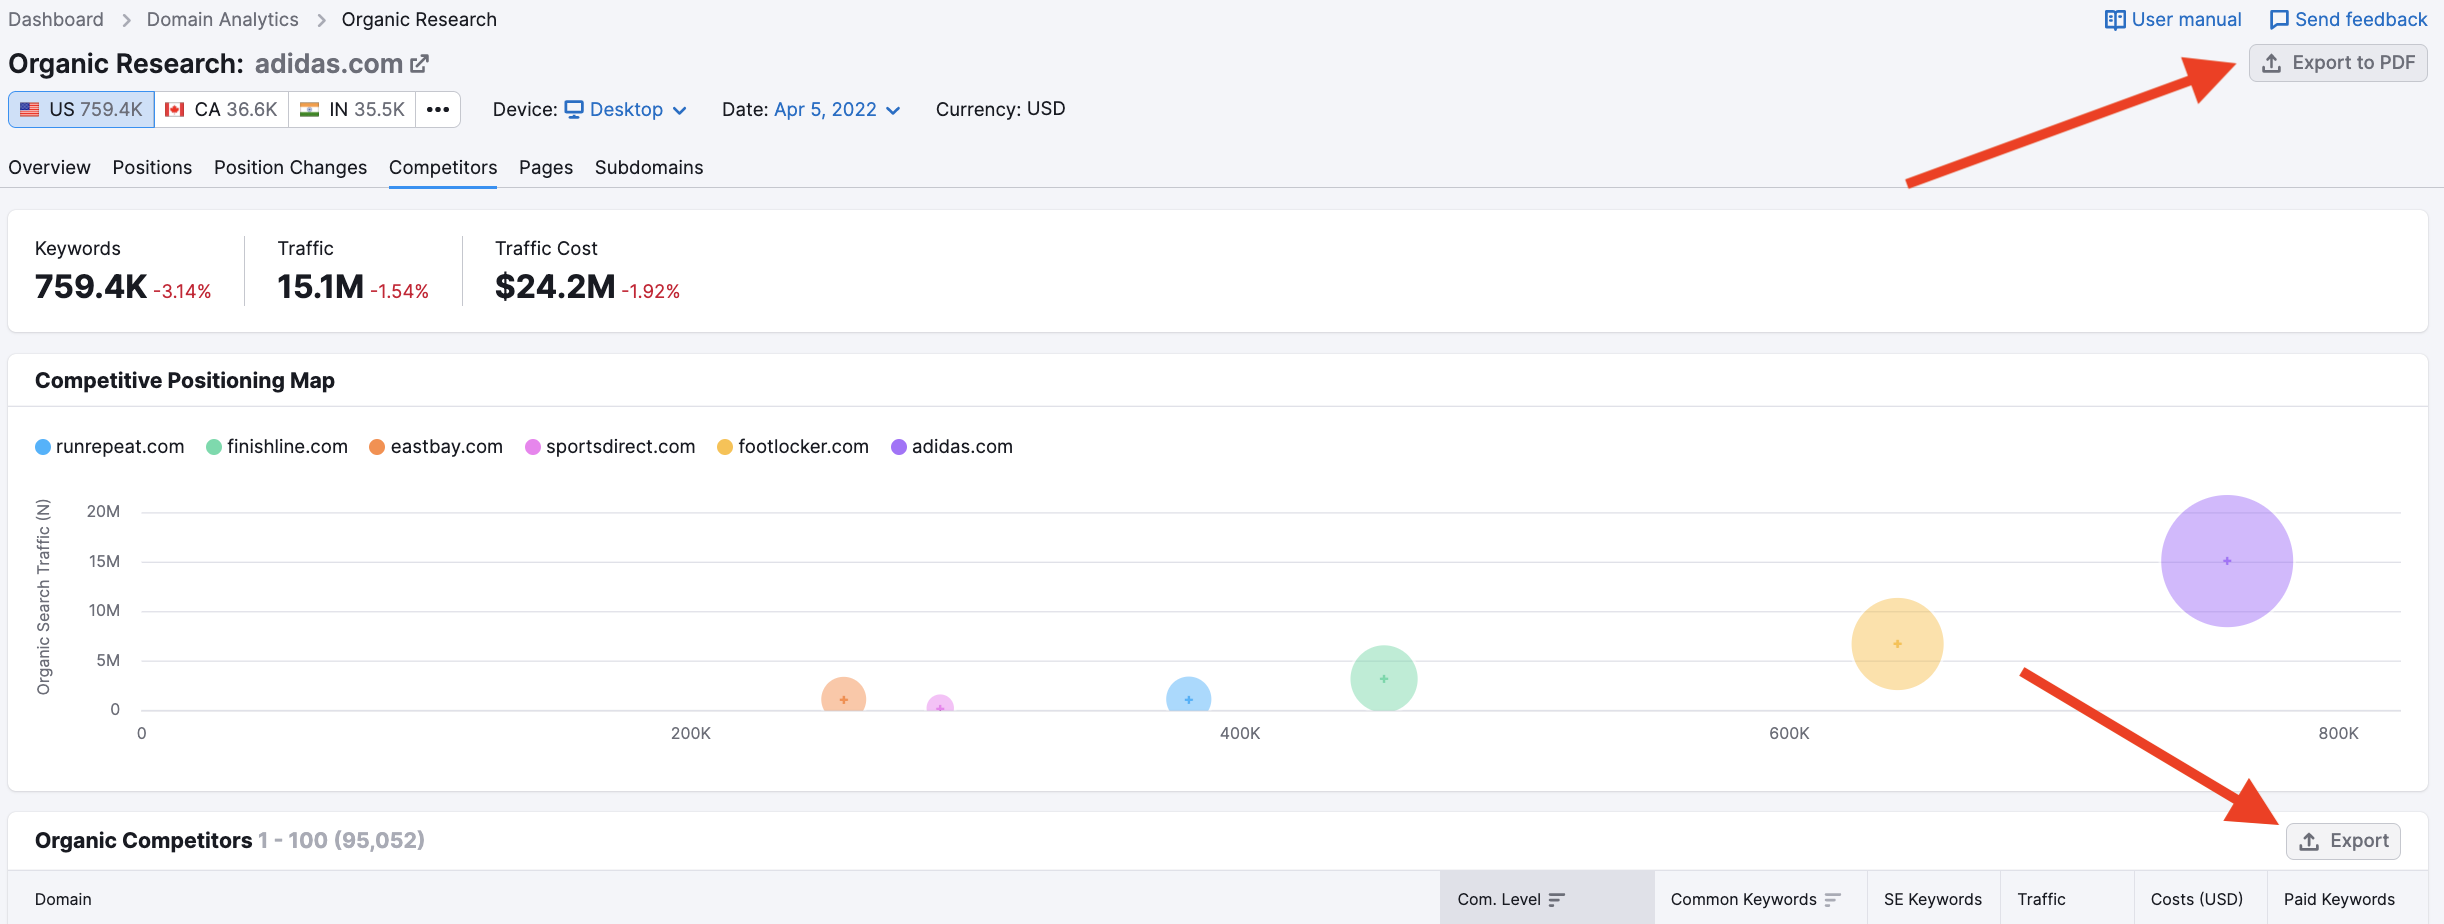Click the Traffic 15.1M metric
Image resolution: width=2444 pixels, height=924 pixels.
click(321, 287)
